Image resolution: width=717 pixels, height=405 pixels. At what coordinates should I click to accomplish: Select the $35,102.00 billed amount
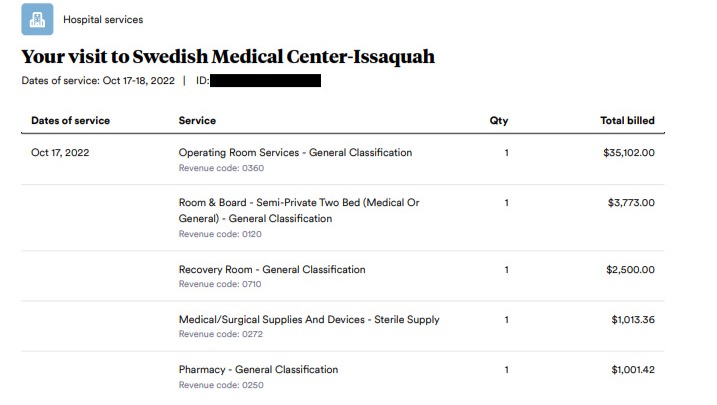tap(629, 153)
